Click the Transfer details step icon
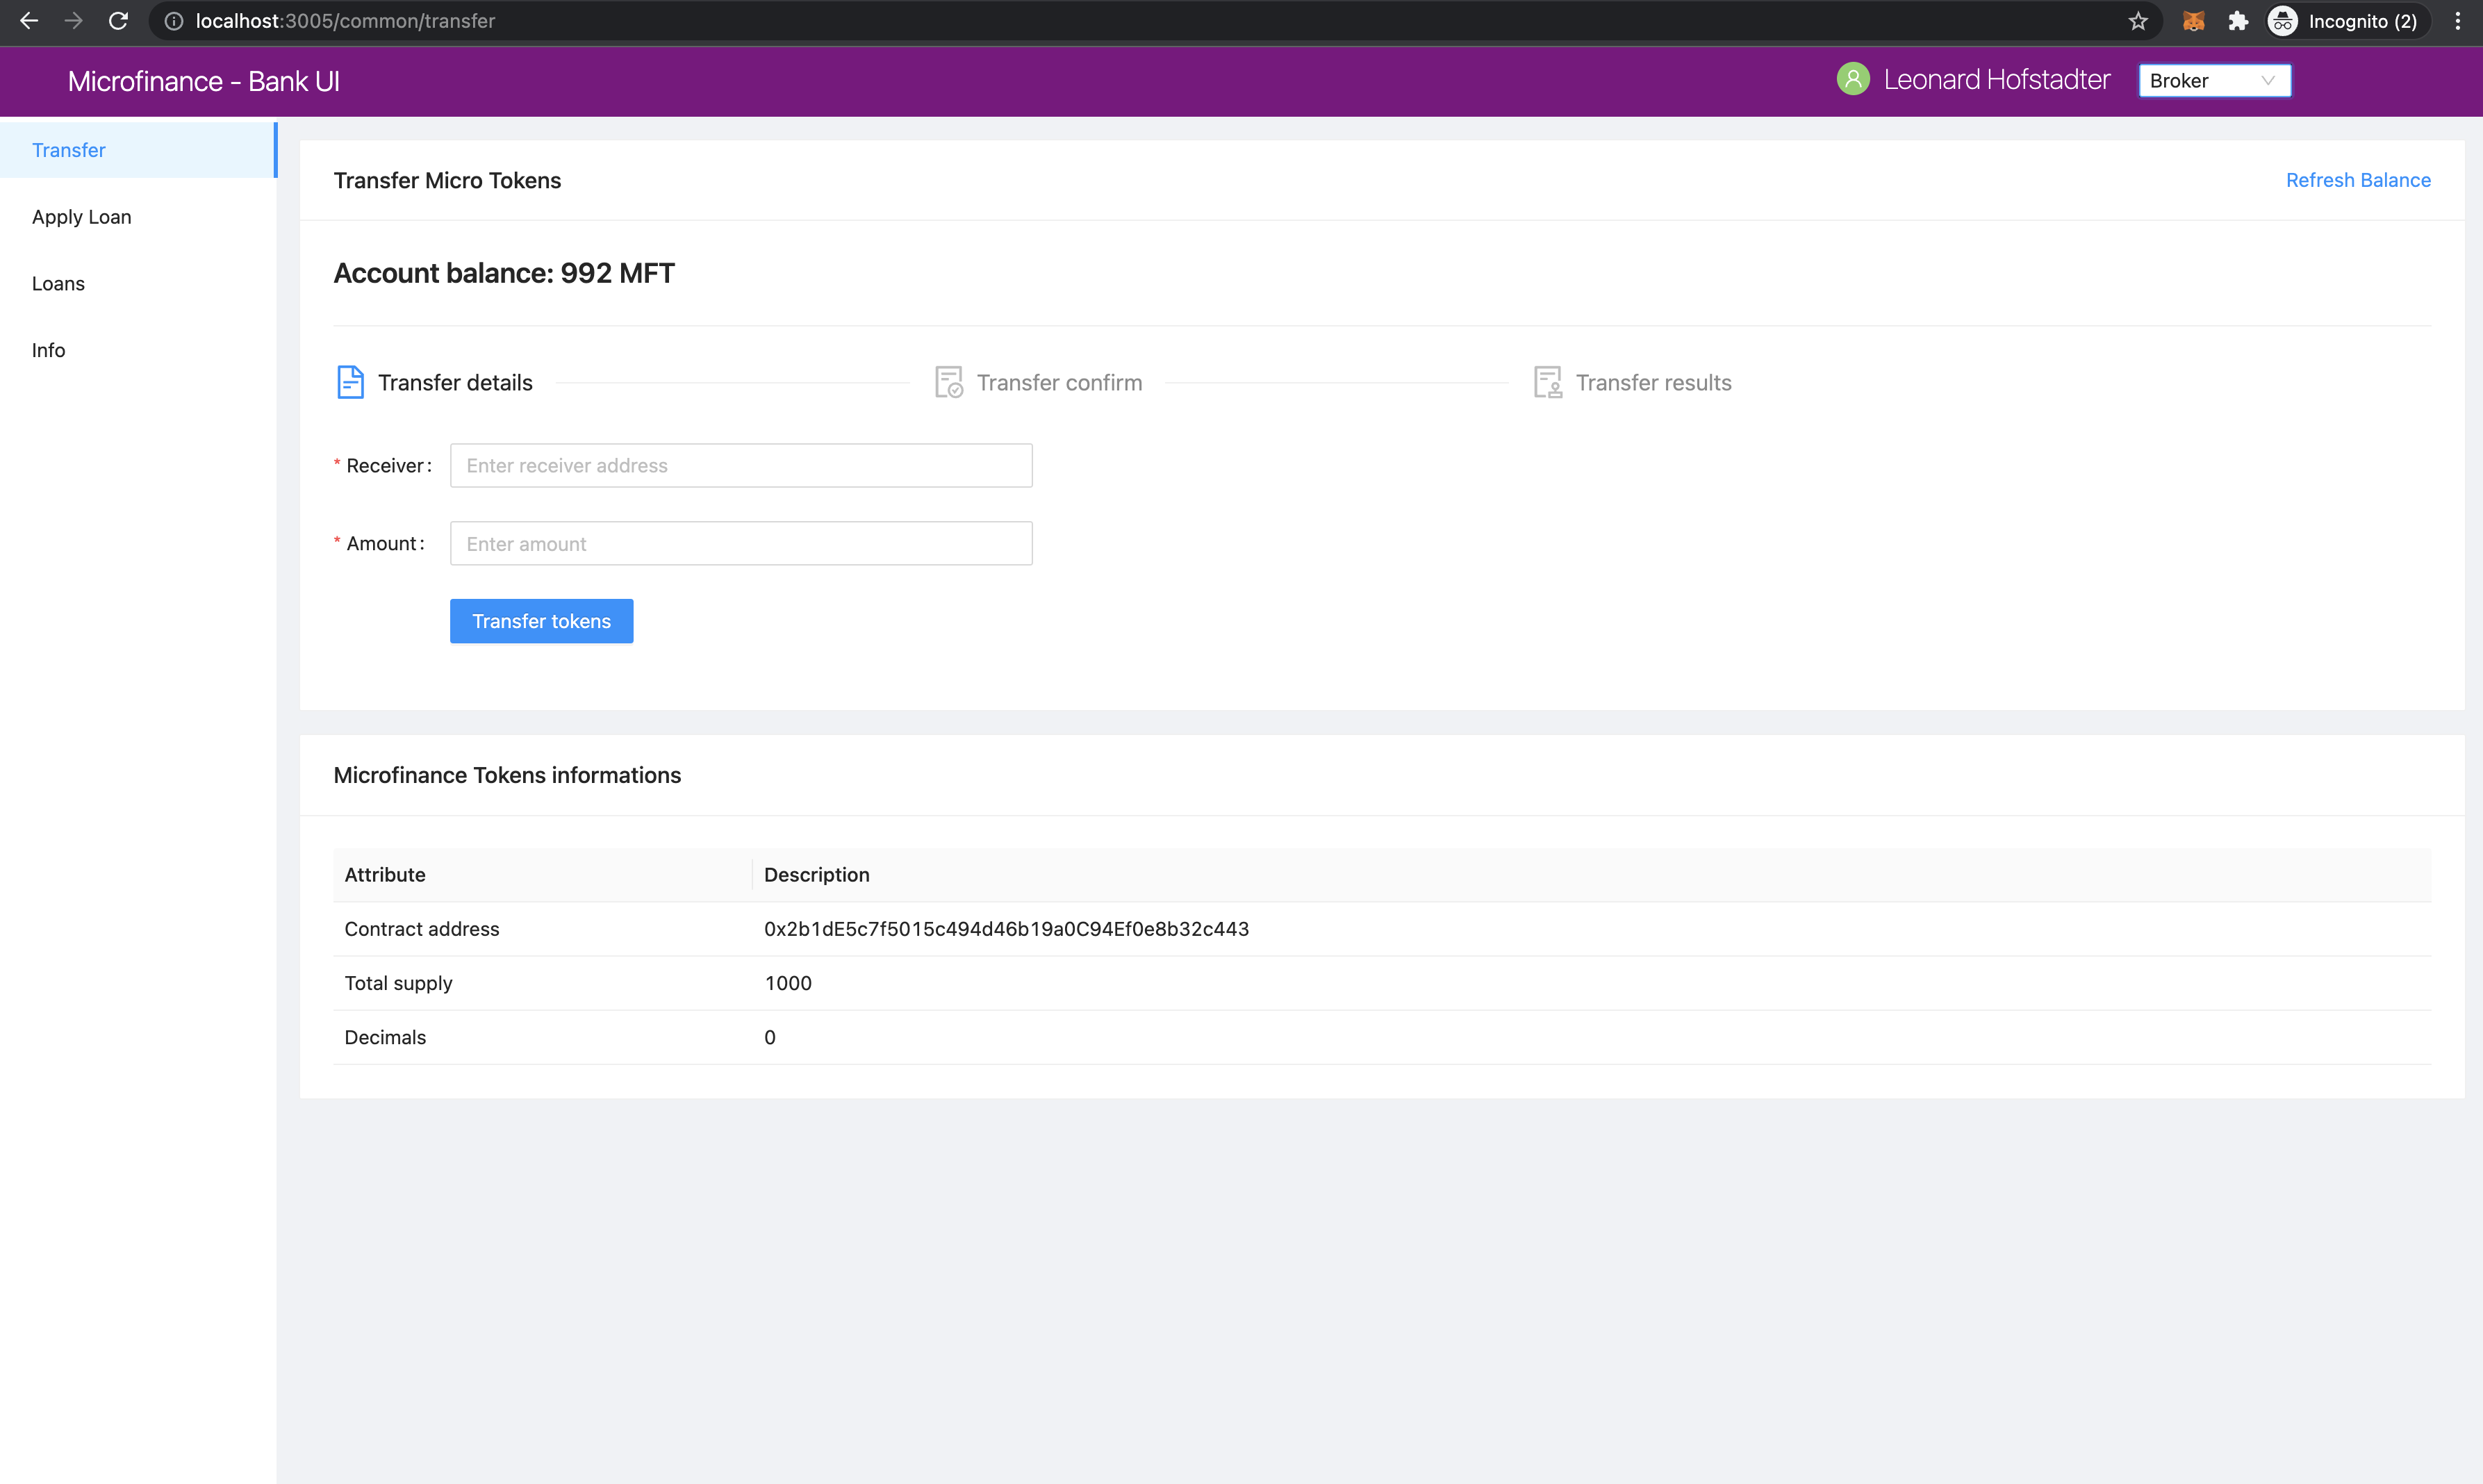2483x1484 pixels. click(350, 382)
